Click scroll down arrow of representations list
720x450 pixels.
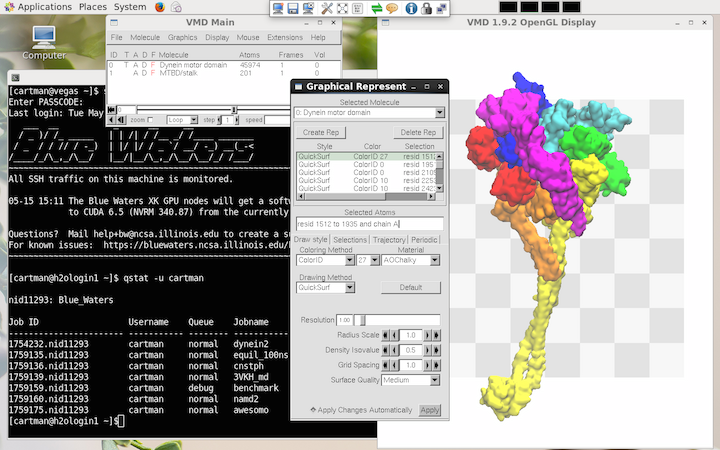click(439, 189)
